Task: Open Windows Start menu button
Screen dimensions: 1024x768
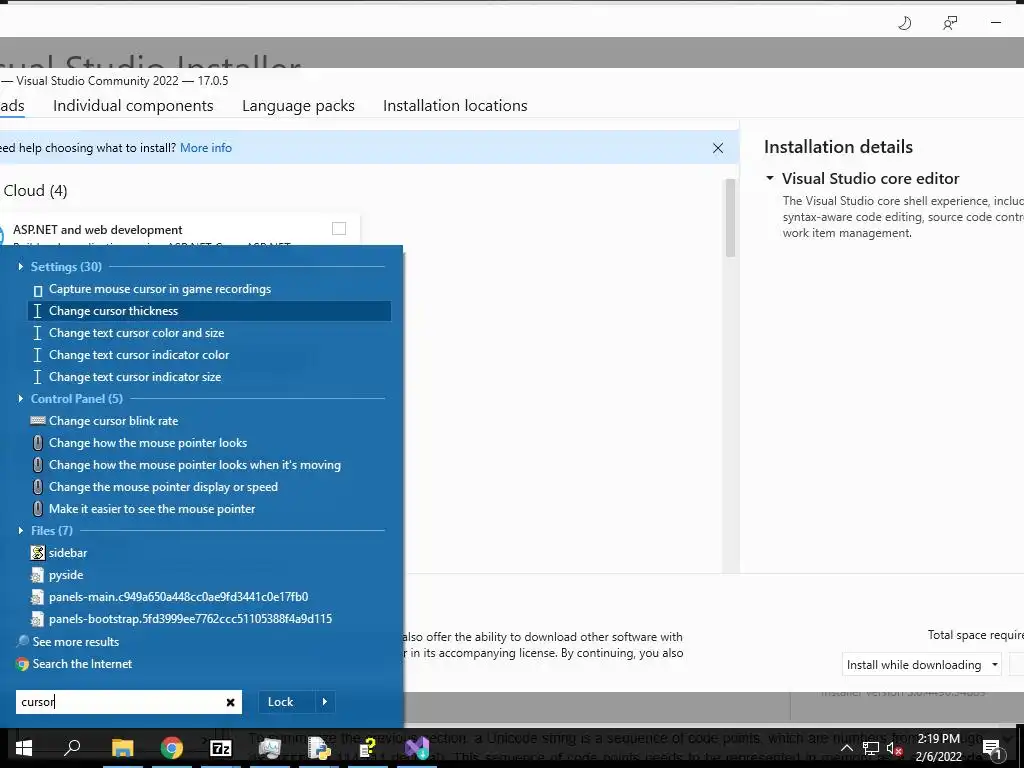Action: [x=24, y=747]
